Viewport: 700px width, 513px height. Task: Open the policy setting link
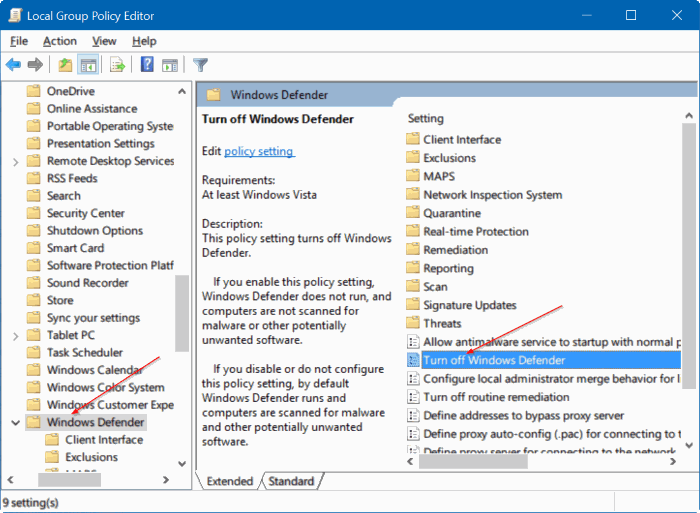coord(259,151)
